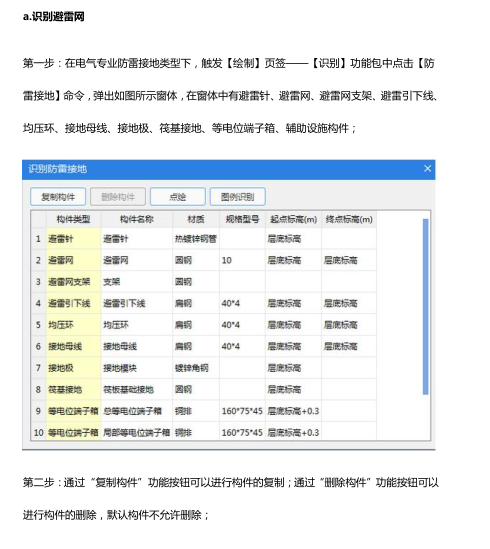Image resolution: width=490 pixels, height=549 pixels.
Task: Click the 起点标高(m) column header
Action: click(x=294, y=220)
